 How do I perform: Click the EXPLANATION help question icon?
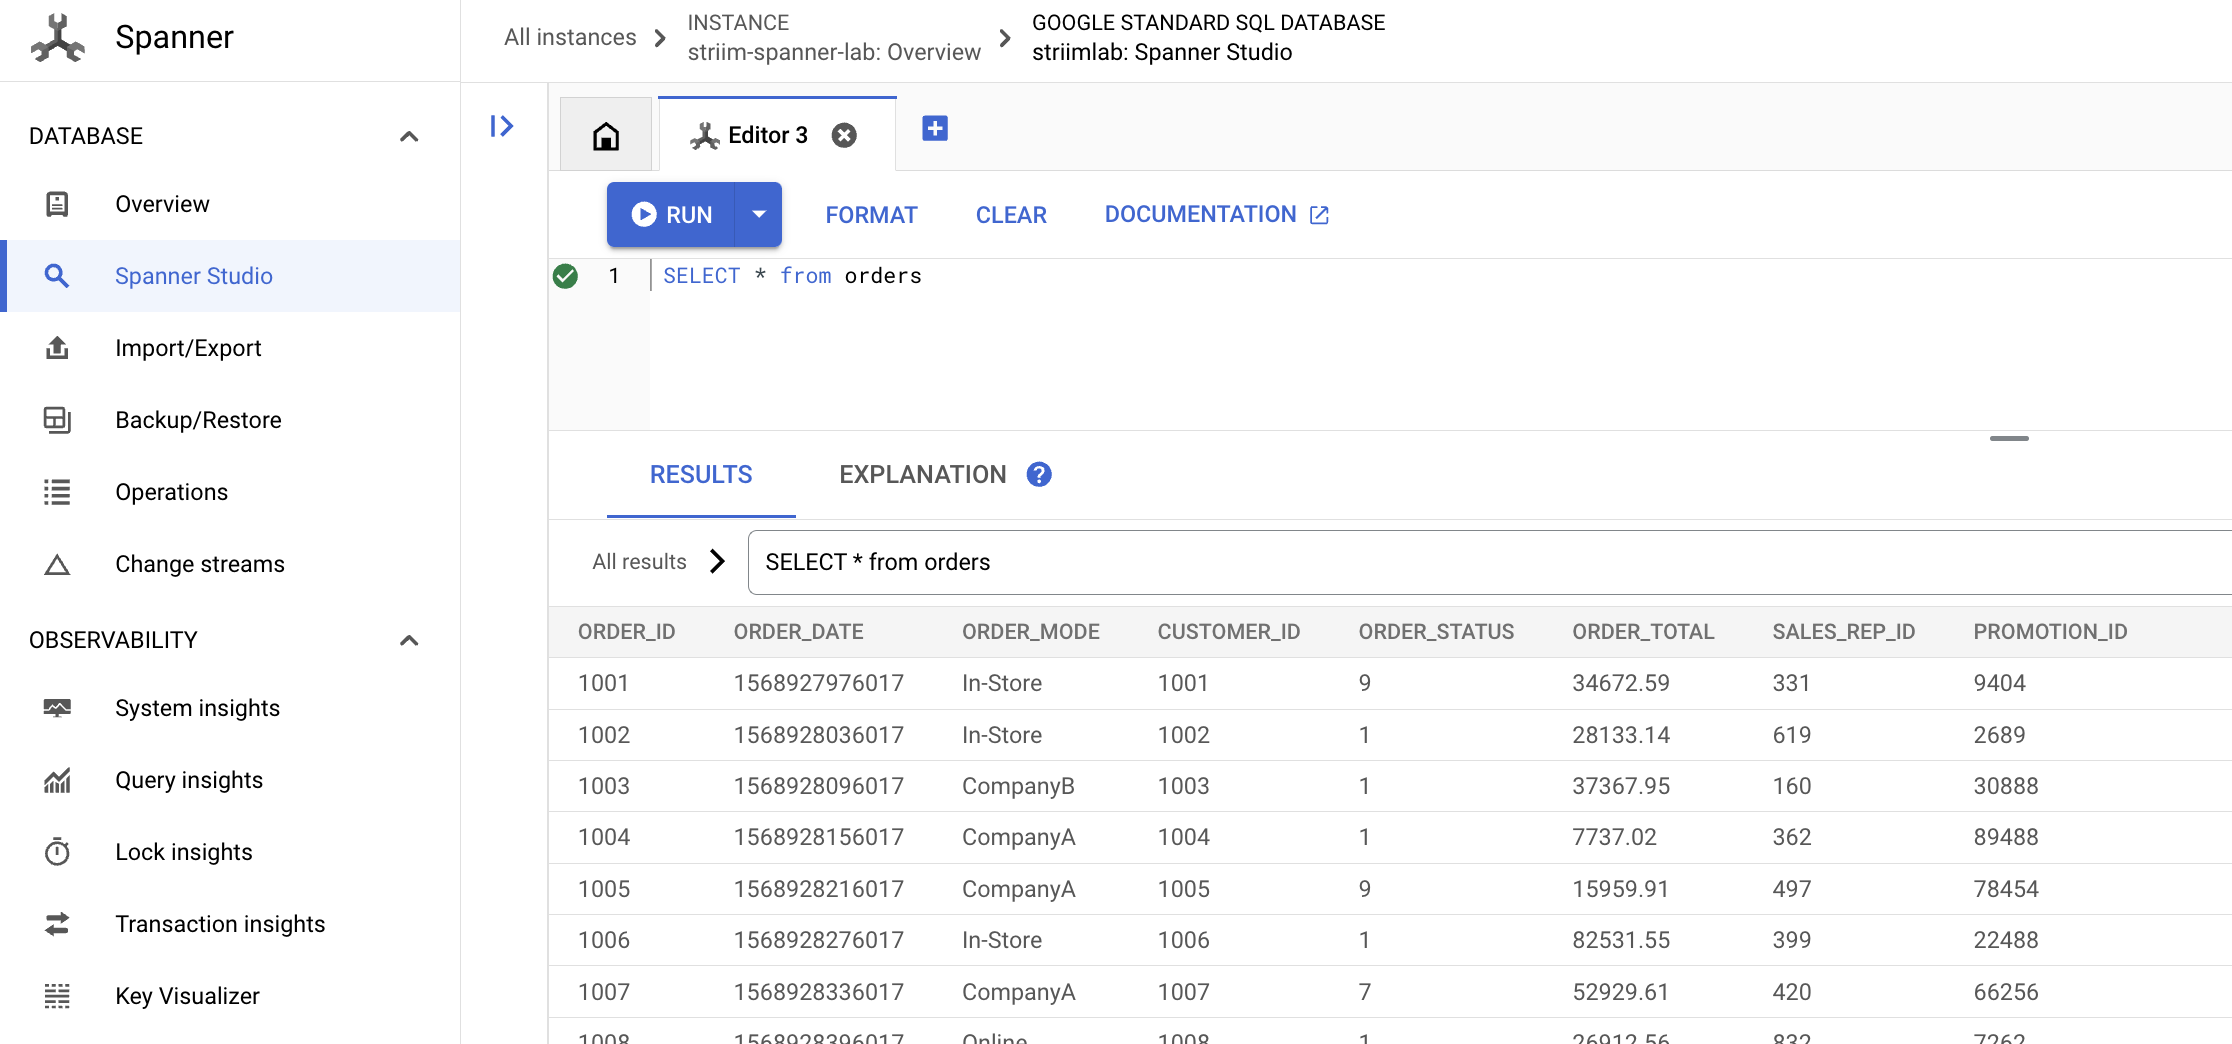(1039, 475)
